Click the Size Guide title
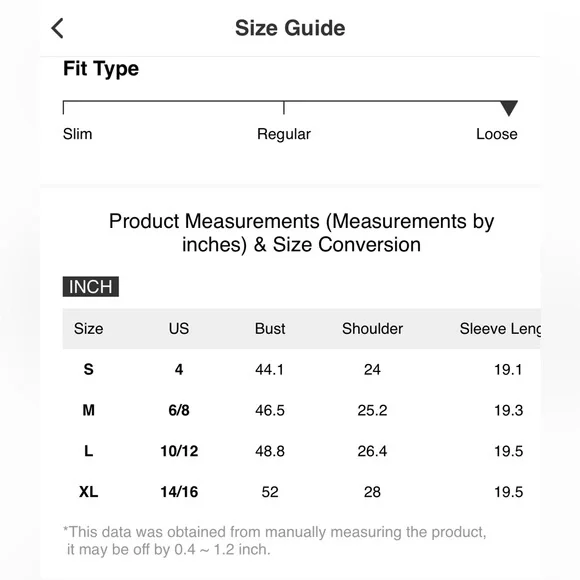580x580 pixels. pyautogui.click(x=290, y=28)
